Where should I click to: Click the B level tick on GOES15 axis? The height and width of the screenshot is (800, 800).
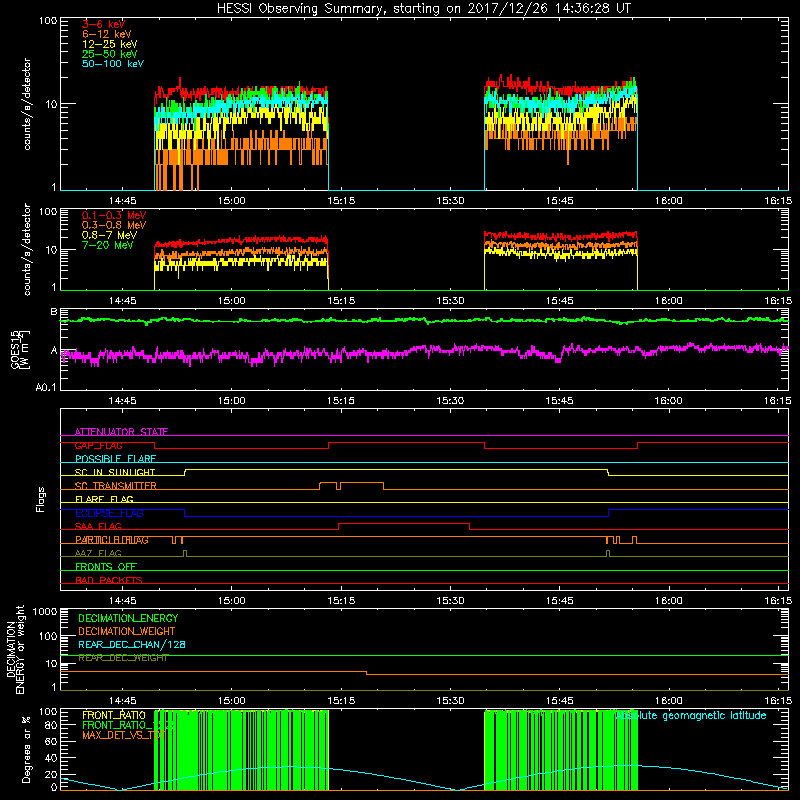pos(54,312)
